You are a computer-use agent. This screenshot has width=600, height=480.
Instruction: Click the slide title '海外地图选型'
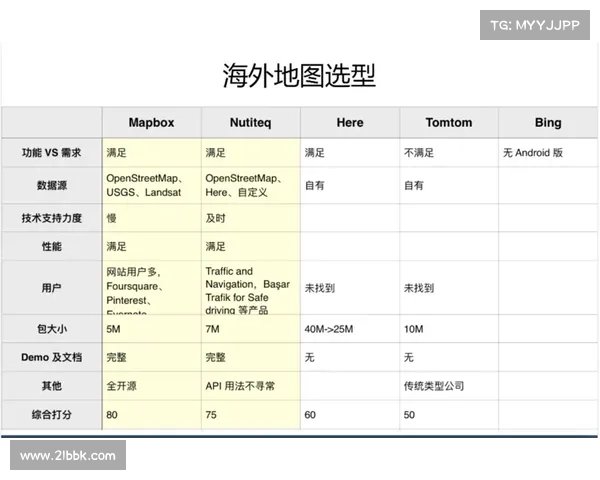pos(299,75)
